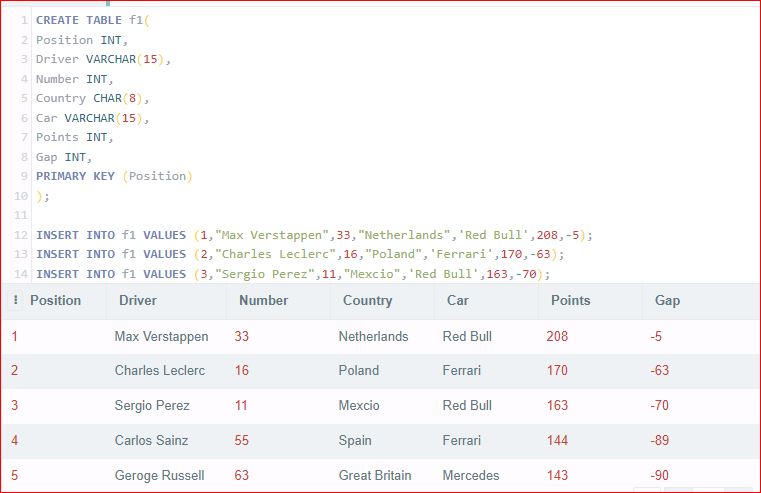Sort by the Points column header
This screenshot has width=761, height=493.
(571, 300)
